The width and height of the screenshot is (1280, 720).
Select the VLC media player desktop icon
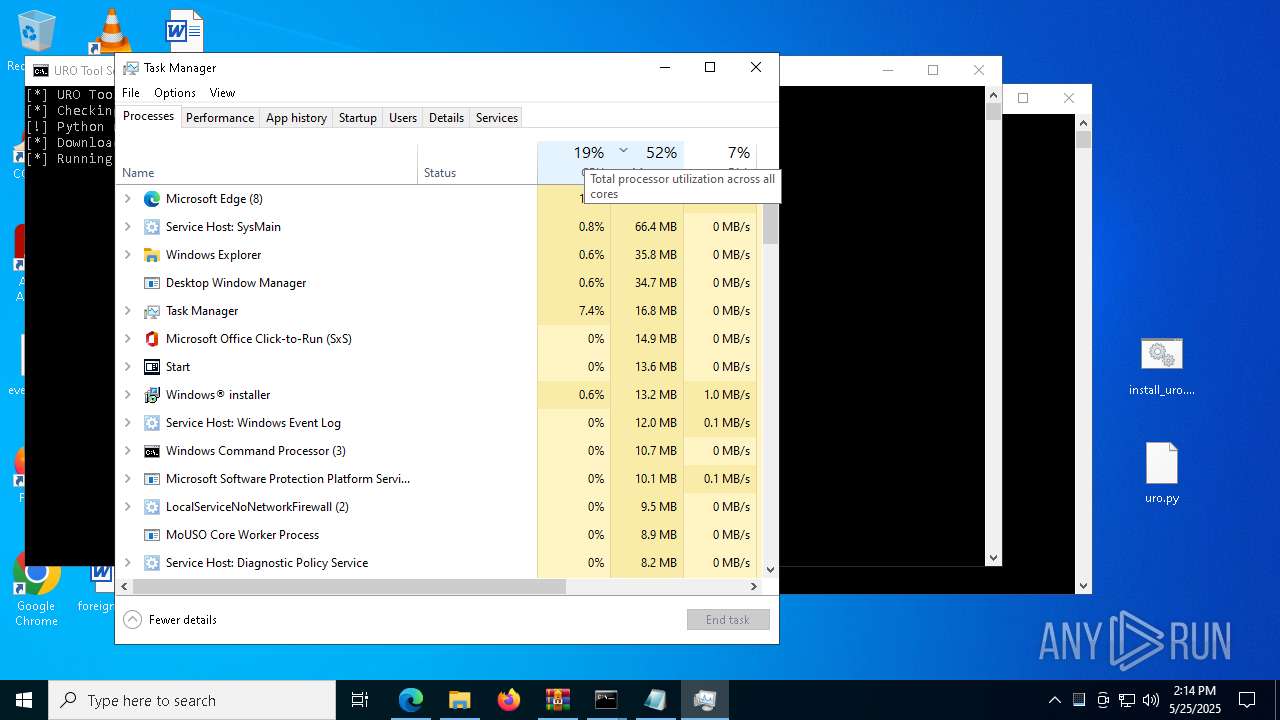[111, 30]
